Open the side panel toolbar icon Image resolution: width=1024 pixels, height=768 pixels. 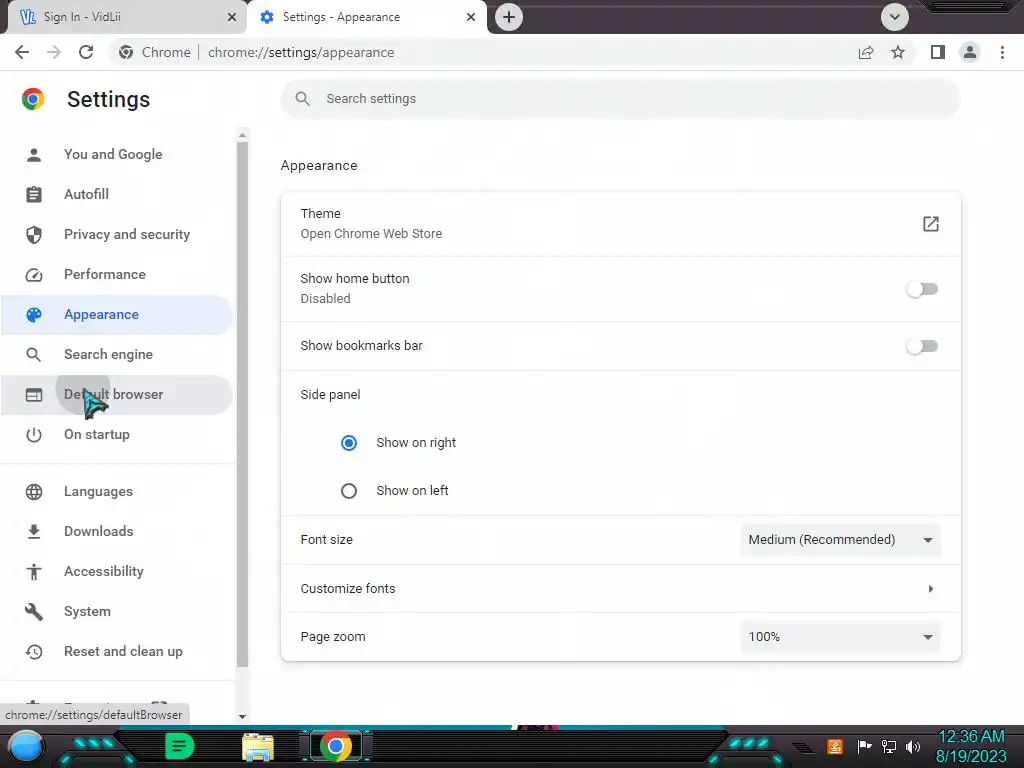tap(938, 52)
